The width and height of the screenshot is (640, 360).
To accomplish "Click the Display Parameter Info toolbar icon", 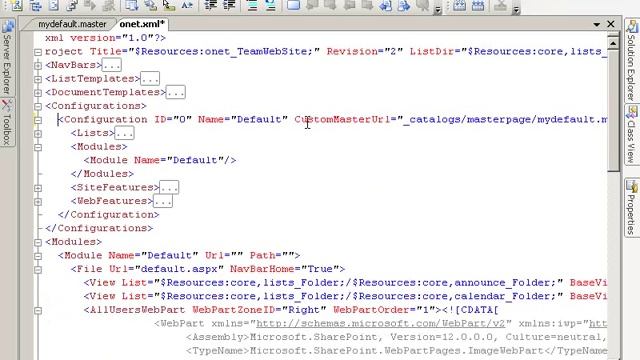I will pos(150,5).
